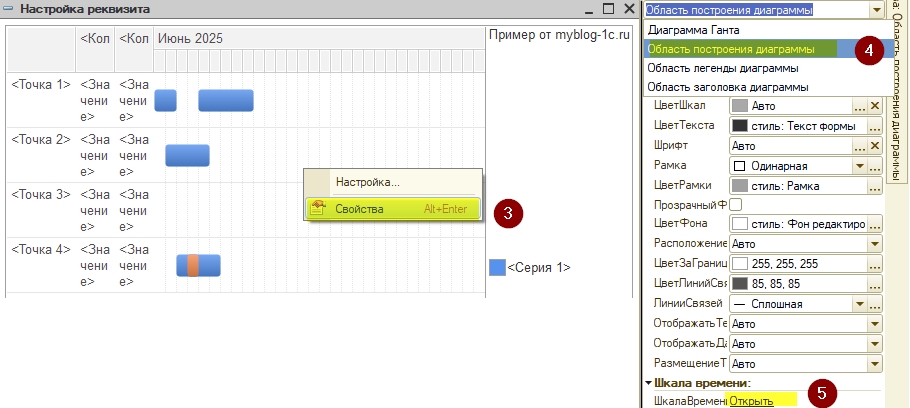Open the ЛинииСвязей line style dropdown arrow
Screen dimensions: 910x408
click(x=861, y=304)
